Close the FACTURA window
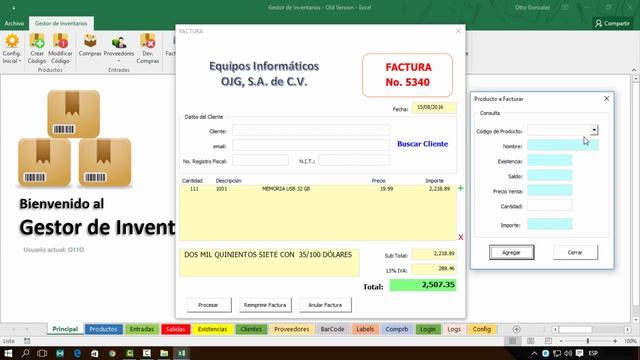640x360 pixels. tap(458, 31)
